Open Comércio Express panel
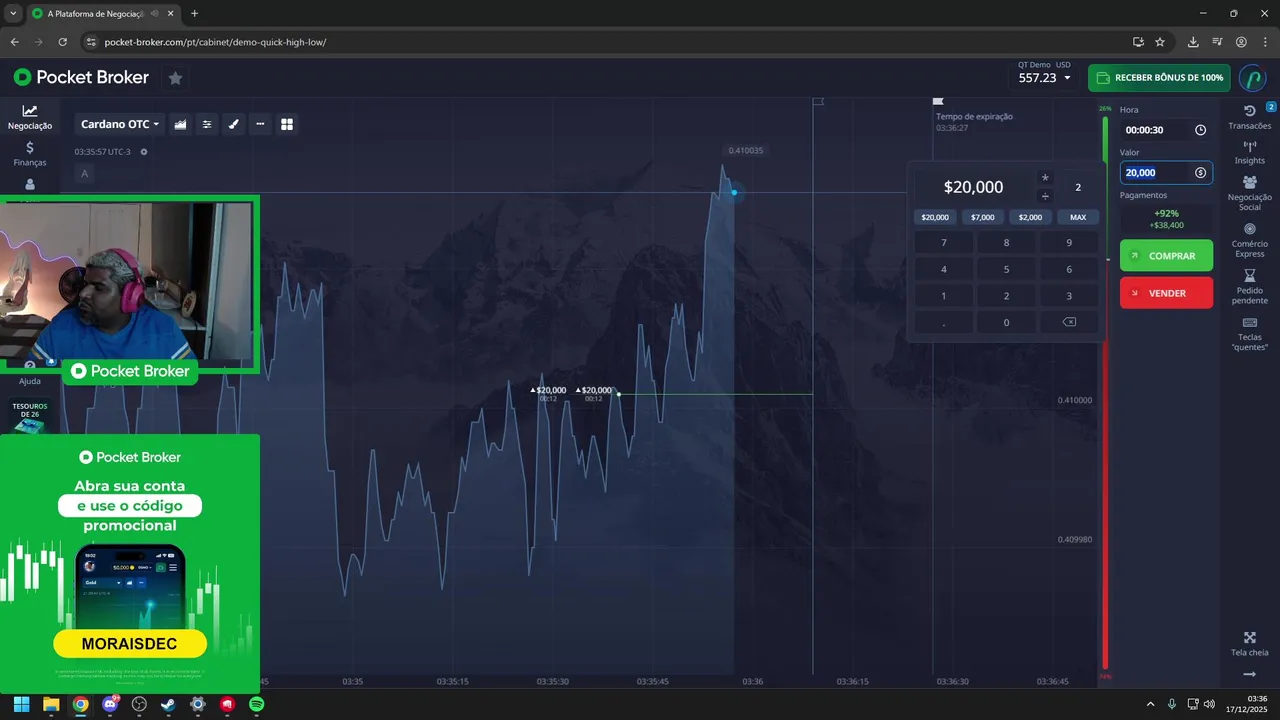Image resolution: width=1280 pixels, height=720 pixels. [x=1249, y=240]
